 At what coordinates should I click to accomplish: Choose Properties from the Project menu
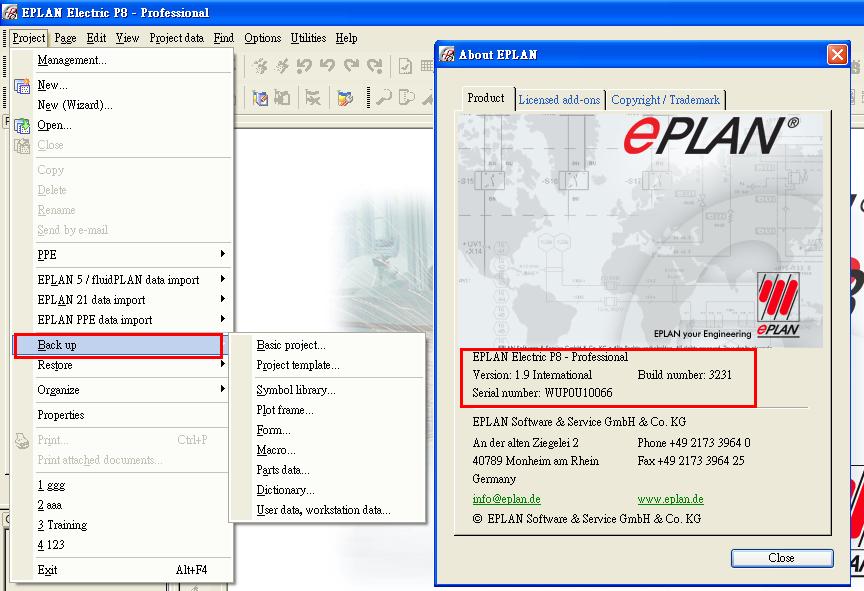coord(121,415)
